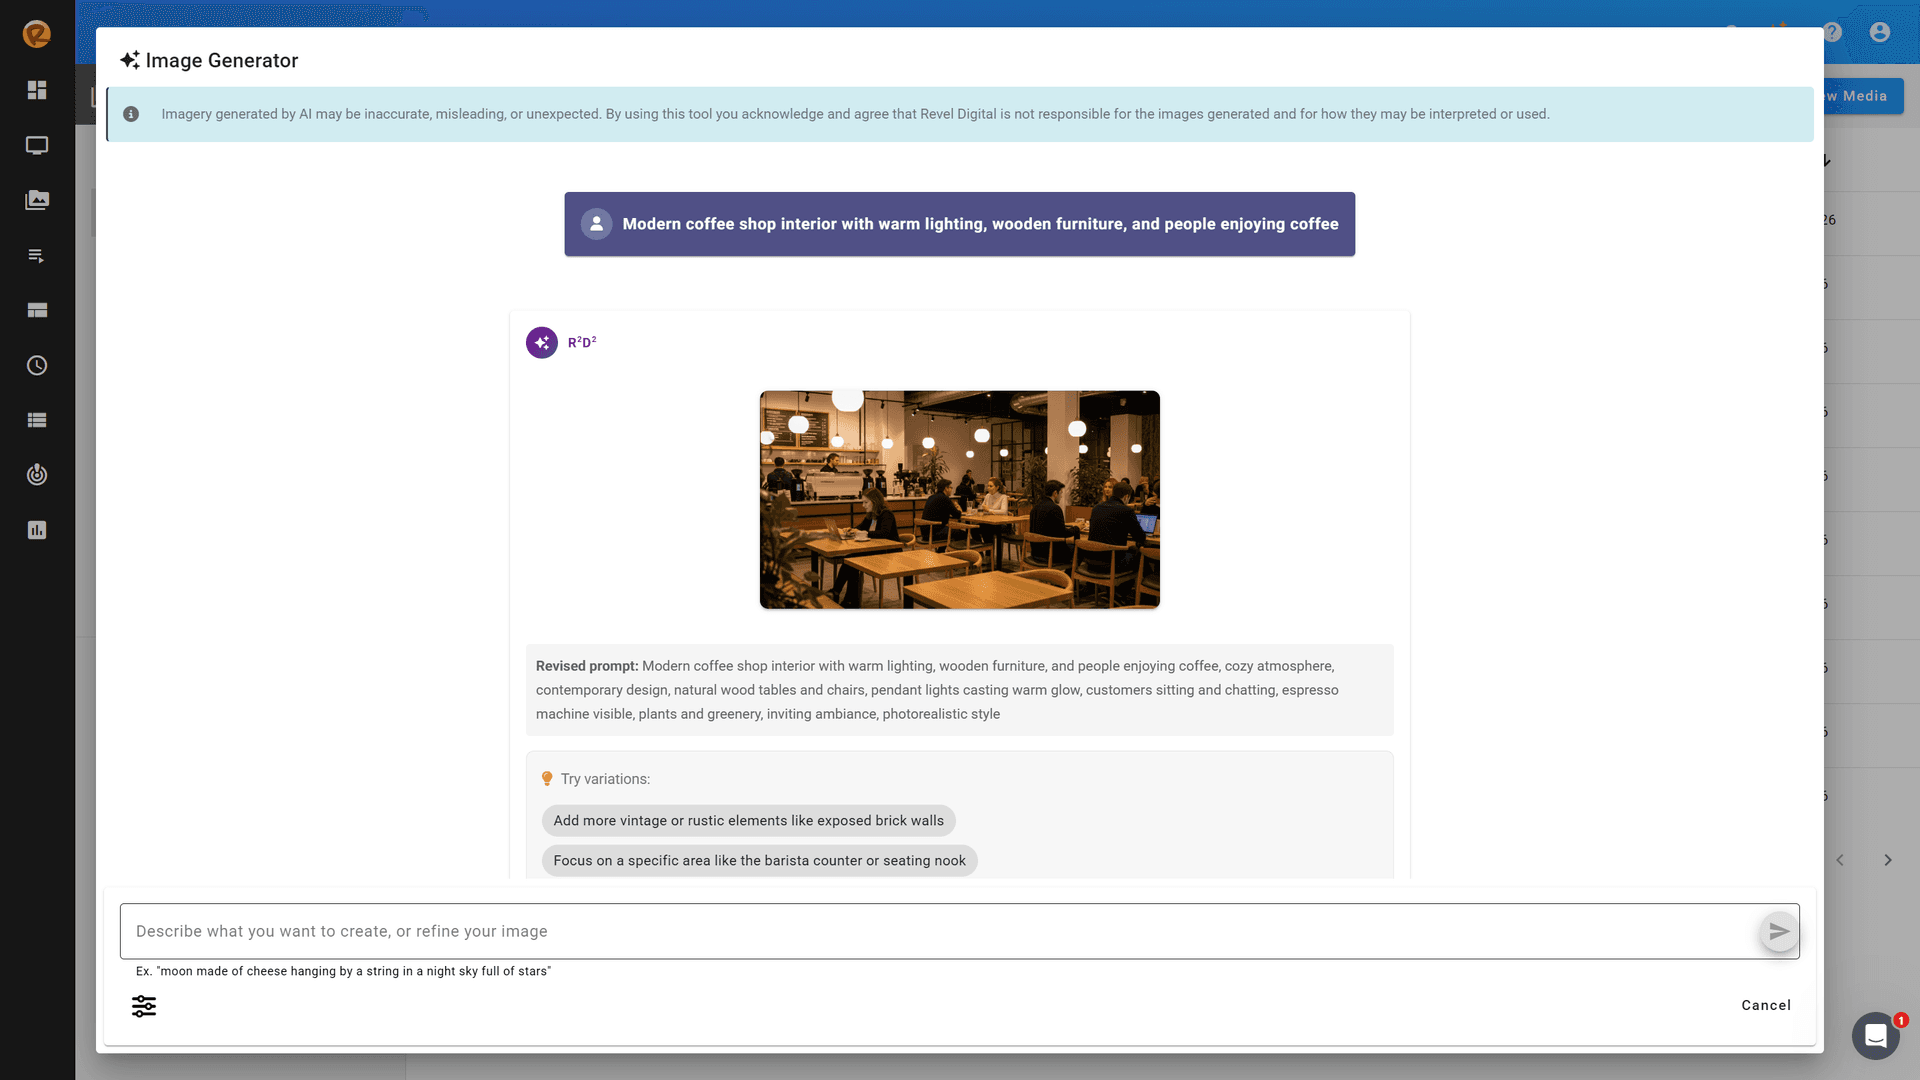Click the Revel Digital logo icon
Viewport: 1920px width, 1080px height.
click(x=37, y=34)
